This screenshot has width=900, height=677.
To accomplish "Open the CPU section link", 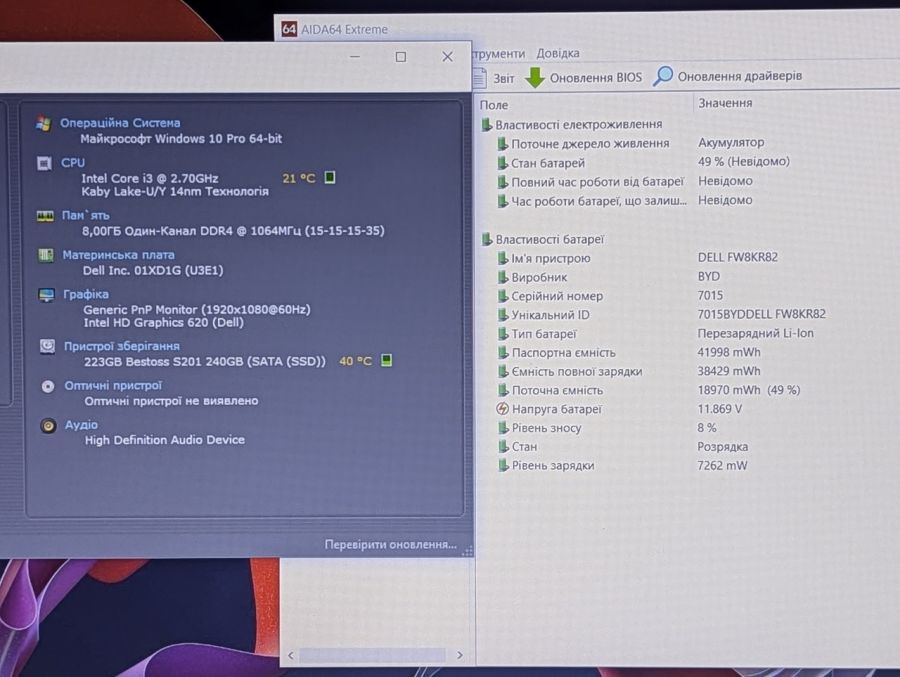I will [x=73, y=163].
